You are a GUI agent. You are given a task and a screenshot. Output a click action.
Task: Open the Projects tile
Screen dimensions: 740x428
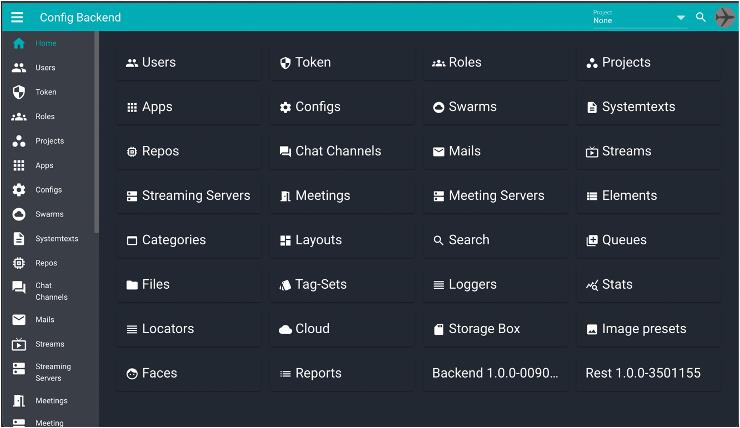coord(648,62)
